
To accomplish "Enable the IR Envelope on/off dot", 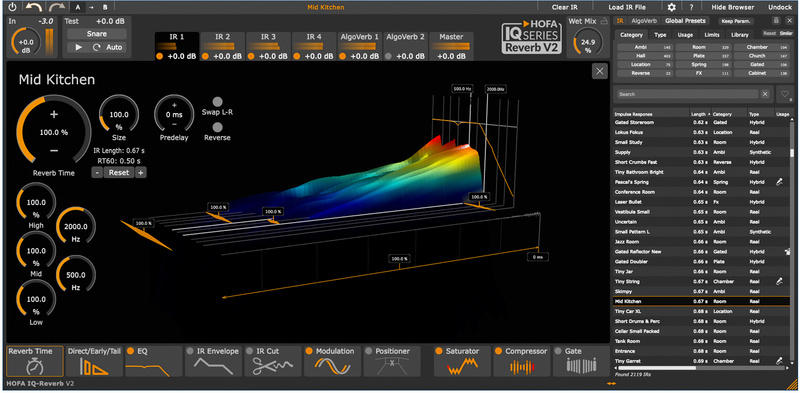I will [x=190, y=351].
